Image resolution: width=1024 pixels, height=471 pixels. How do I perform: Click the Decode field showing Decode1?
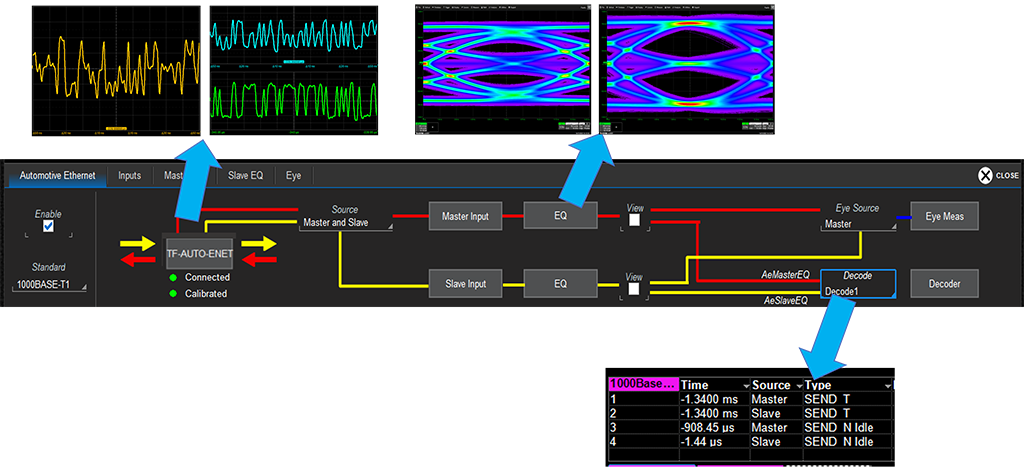click(x=857, y=291)
